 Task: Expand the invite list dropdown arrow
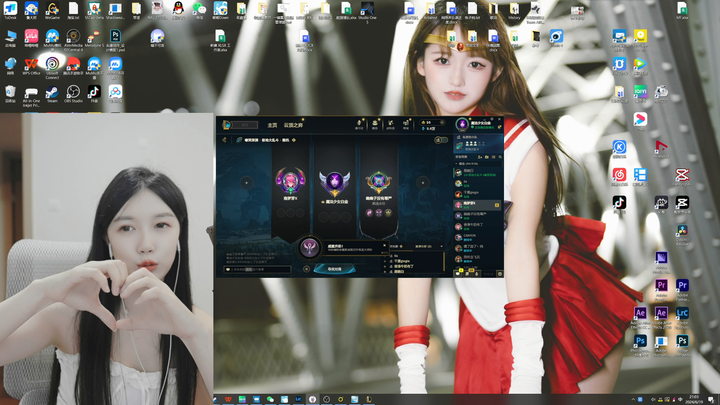tap(441, 247)
